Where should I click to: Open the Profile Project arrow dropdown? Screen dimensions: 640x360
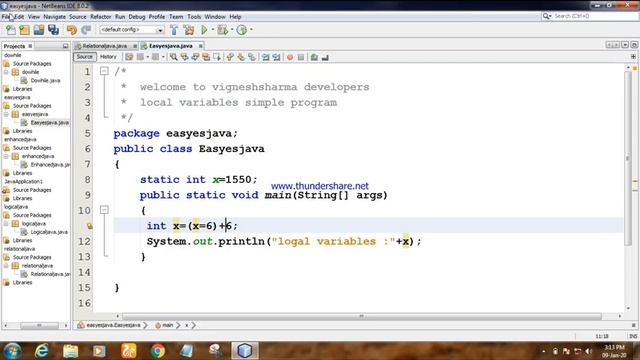click(x=251, y=29)
